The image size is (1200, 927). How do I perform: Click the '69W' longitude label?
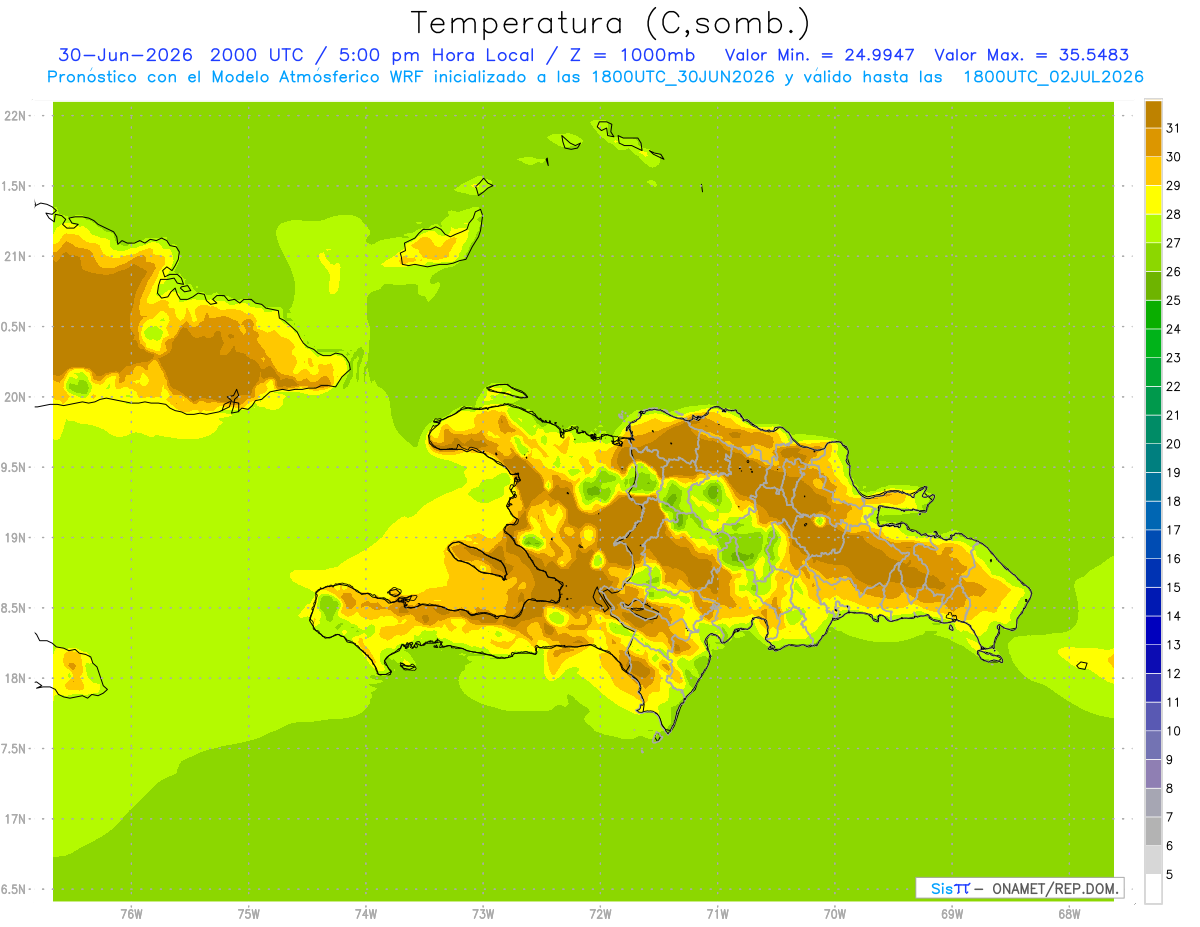(952, 914)
